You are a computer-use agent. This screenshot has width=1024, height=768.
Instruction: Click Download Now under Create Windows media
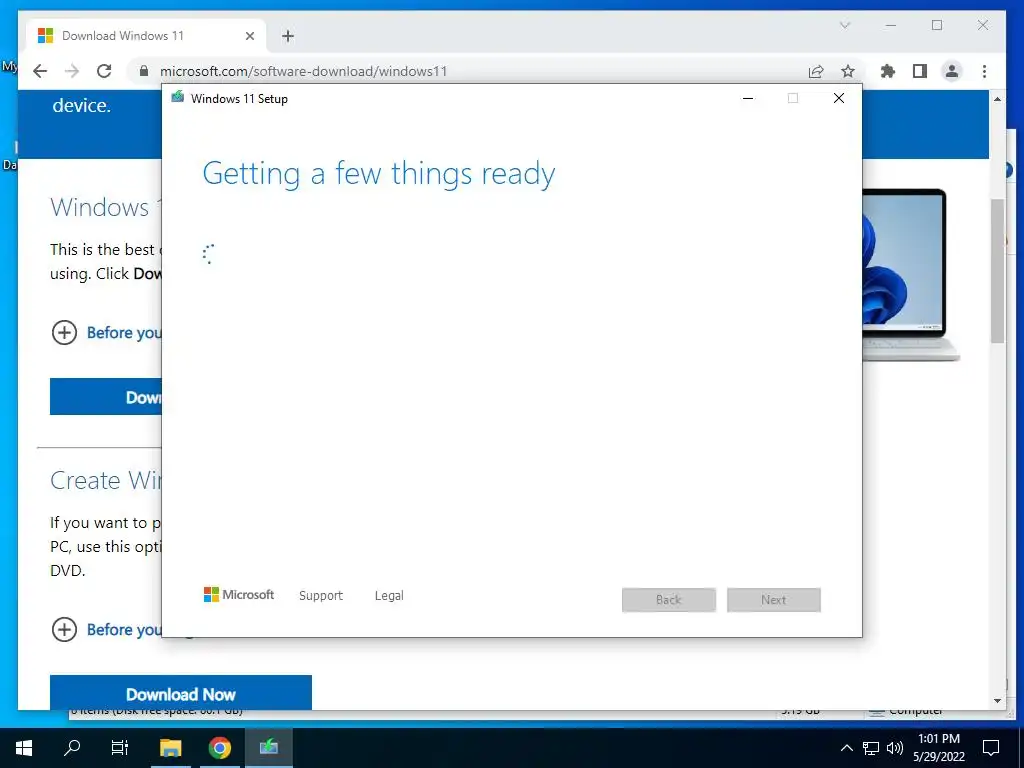tap(181, 693)
